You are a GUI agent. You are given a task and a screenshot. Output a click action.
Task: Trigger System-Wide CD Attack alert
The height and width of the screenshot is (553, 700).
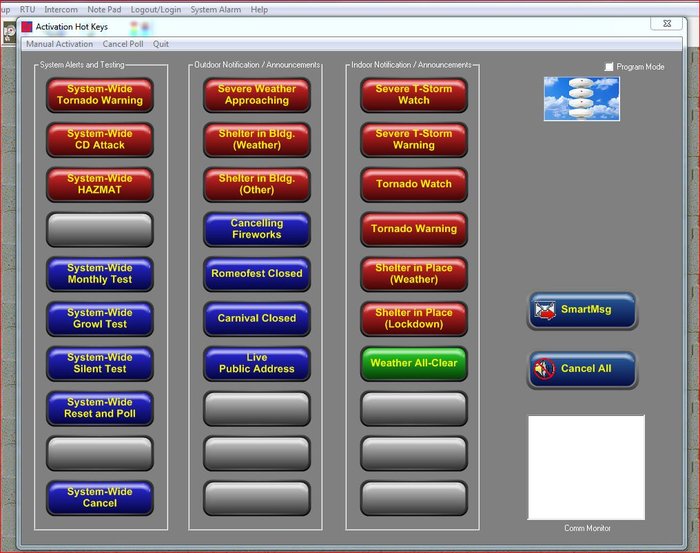100,139
